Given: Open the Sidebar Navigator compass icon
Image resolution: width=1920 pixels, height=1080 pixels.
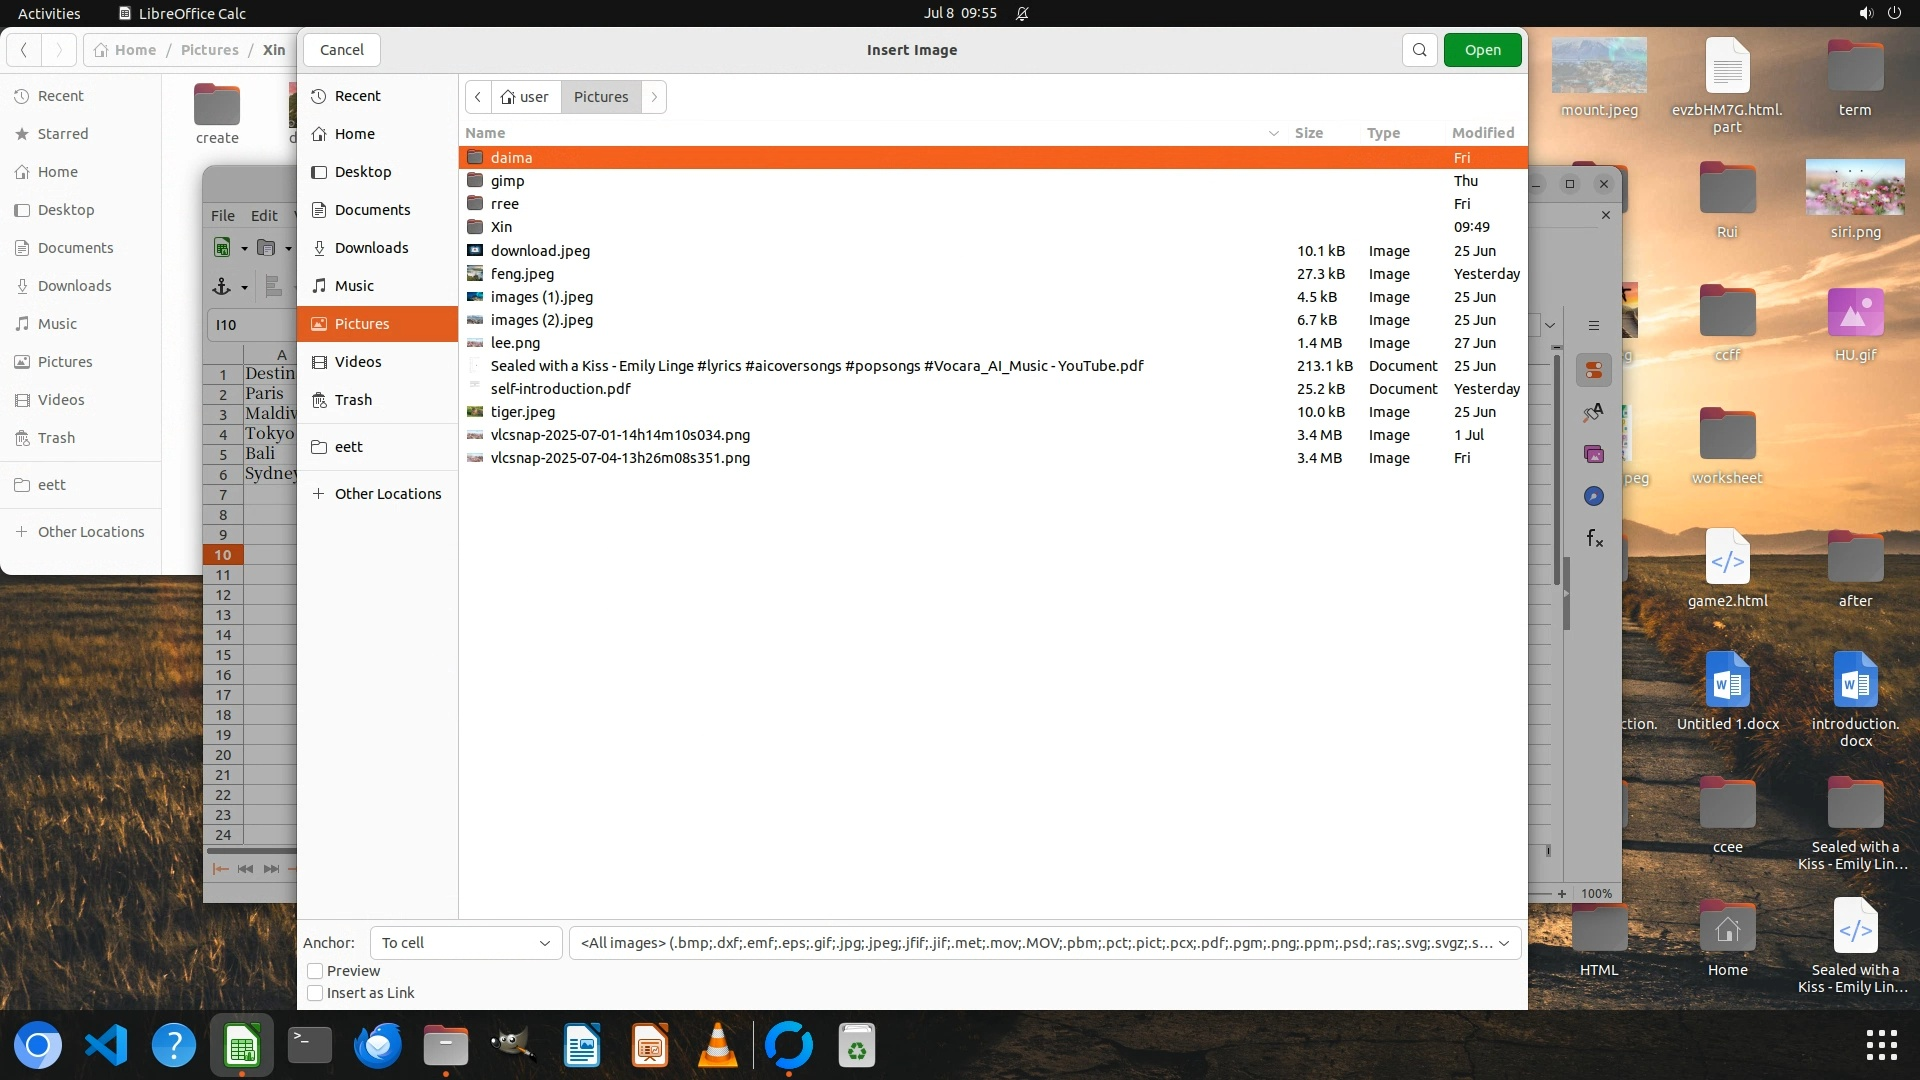Looking at the screenshot, I should tap(1594, 497).
